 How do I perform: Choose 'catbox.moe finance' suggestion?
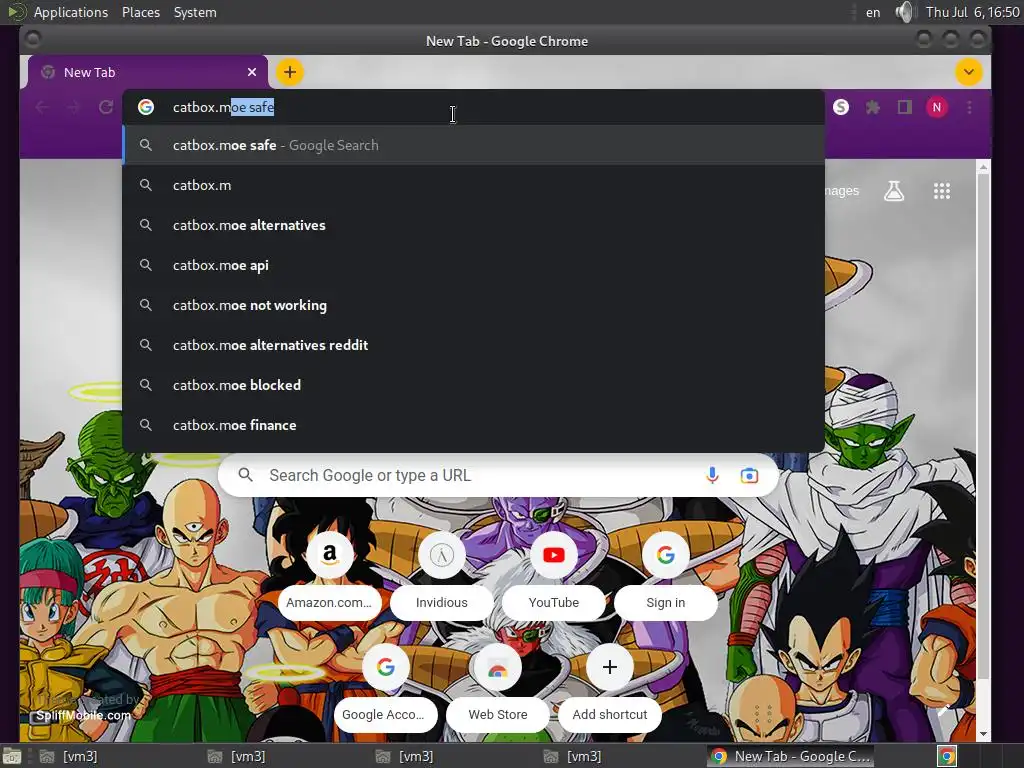pyautogui.click(x=473, y=425)
